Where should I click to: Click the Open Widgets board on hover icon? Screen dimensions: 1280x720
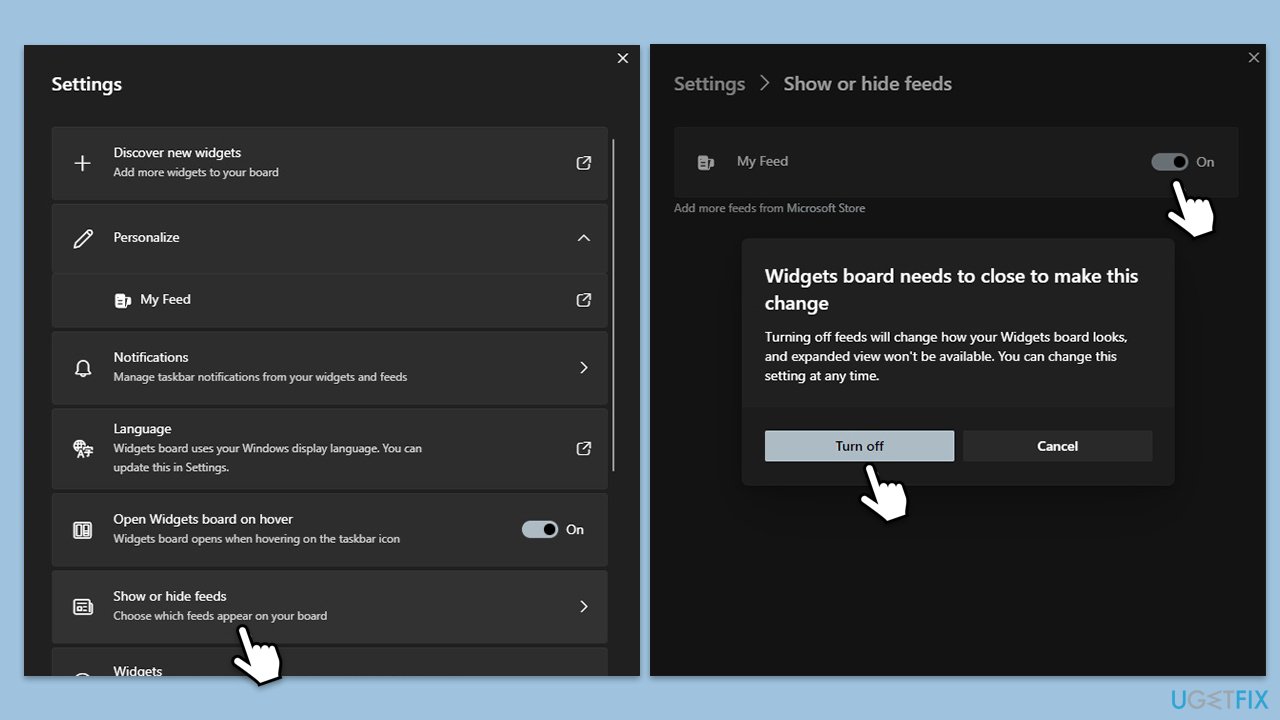click(x=83, y=530)
